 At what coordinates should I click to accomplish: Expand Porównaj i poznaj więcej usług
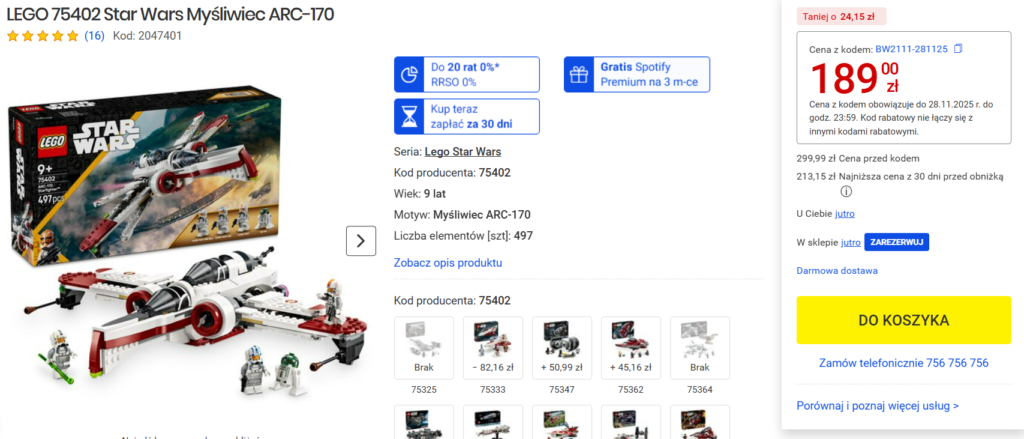(x=878, y=406)
